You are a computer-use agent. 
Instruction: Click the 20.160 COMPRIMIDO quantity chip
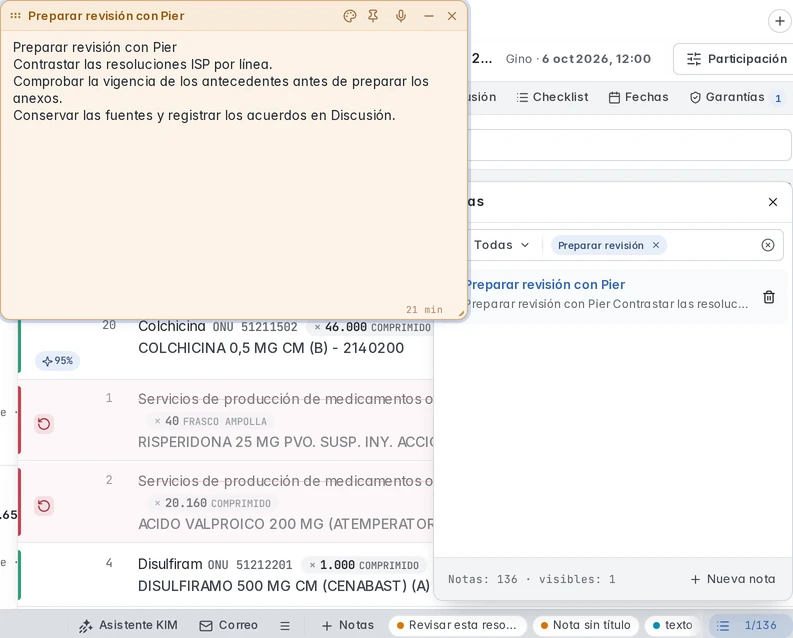(x=212, y=503)
